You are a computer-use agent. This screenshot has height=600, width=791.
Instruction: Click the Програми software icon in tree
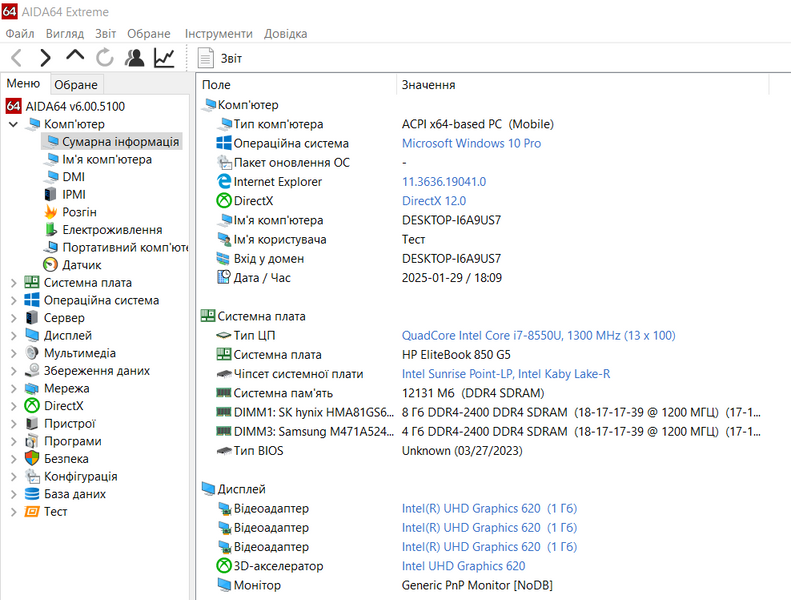(32, 441)
